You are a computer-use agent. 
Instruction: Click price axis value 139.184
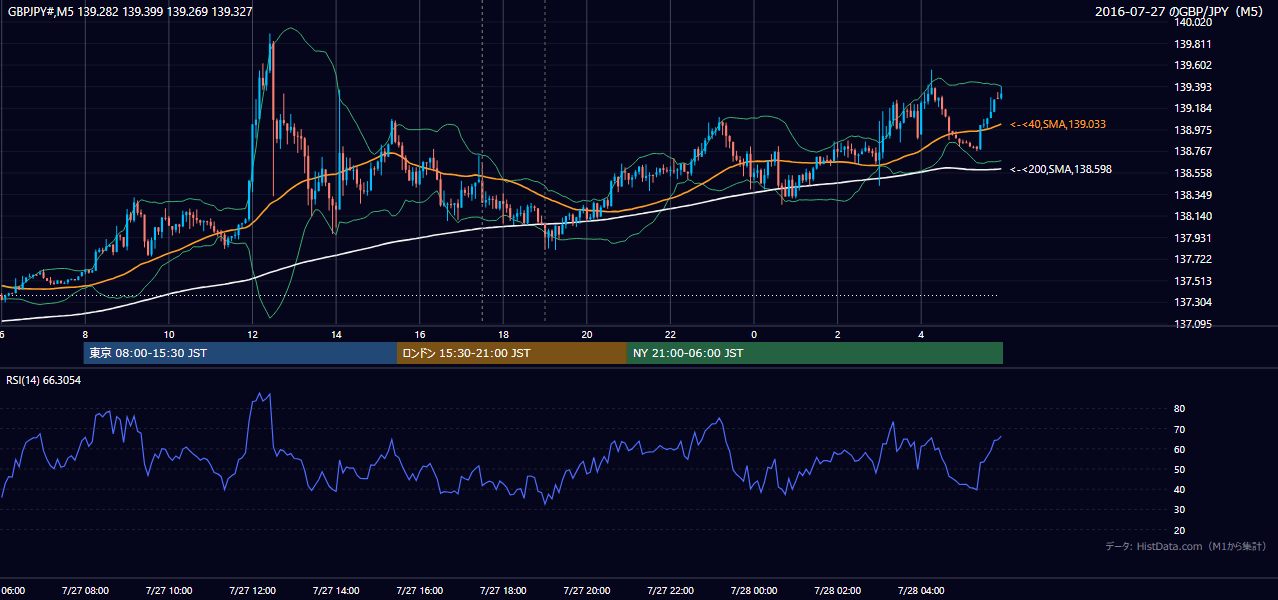[1194, 108]
